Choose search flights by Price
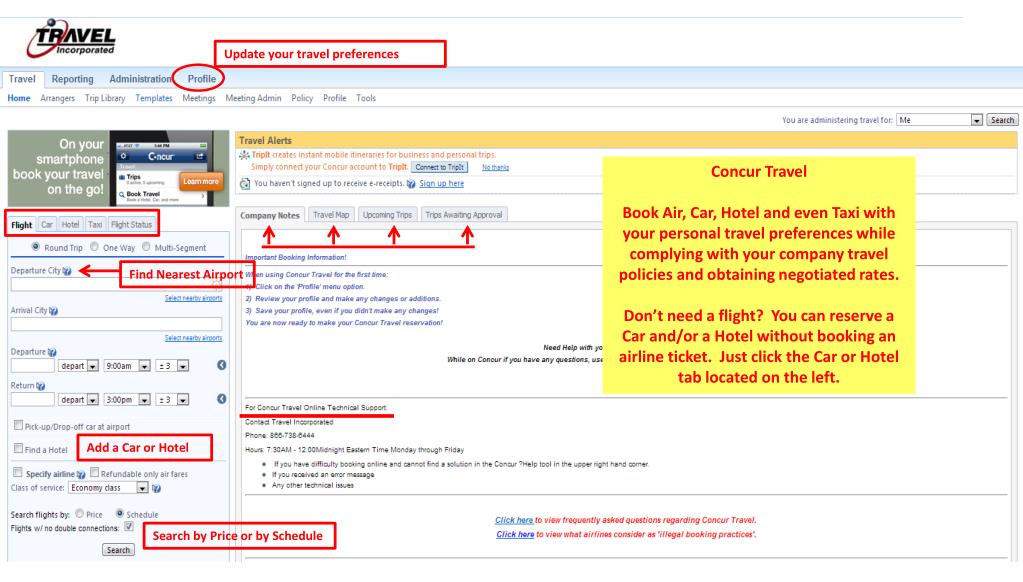 (80, 513)
